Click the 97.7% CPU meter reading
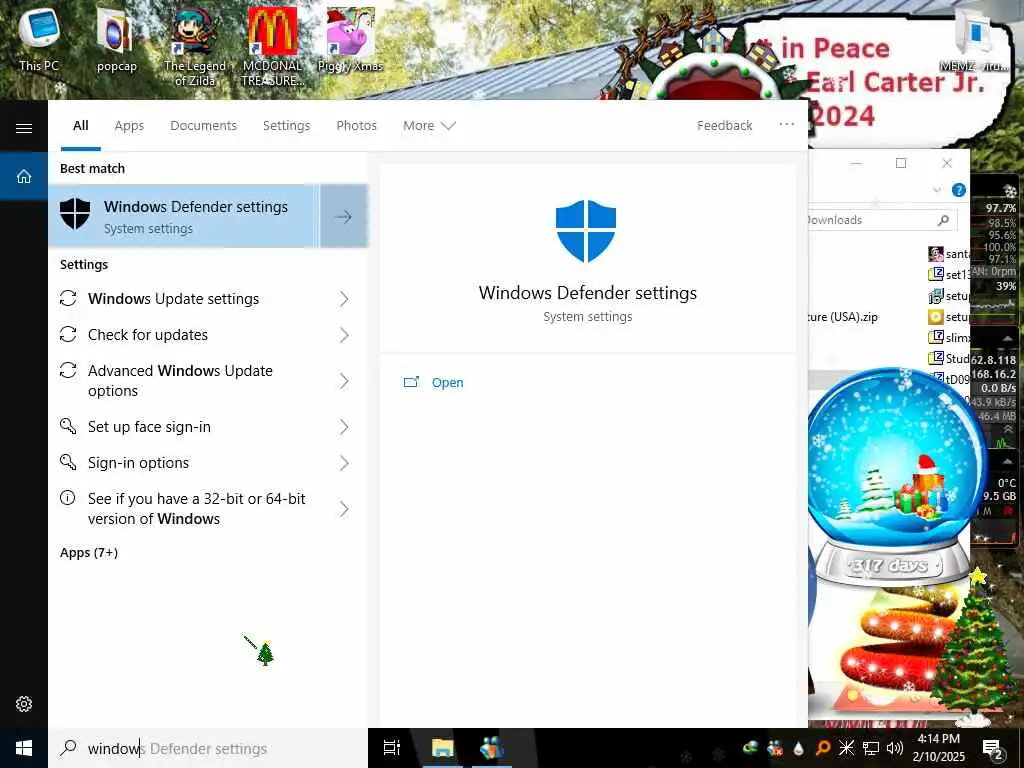Image resolution: width=1024 pixels, height=768 pixels. 1000,208
